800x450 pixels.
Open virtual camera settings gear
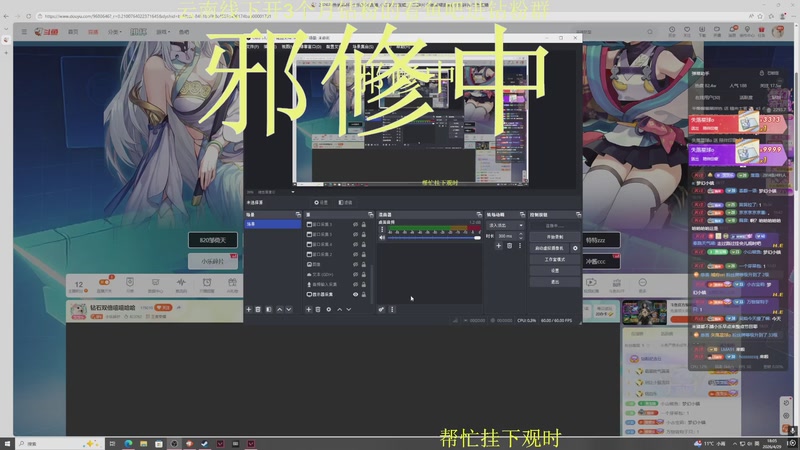[575, 248]
